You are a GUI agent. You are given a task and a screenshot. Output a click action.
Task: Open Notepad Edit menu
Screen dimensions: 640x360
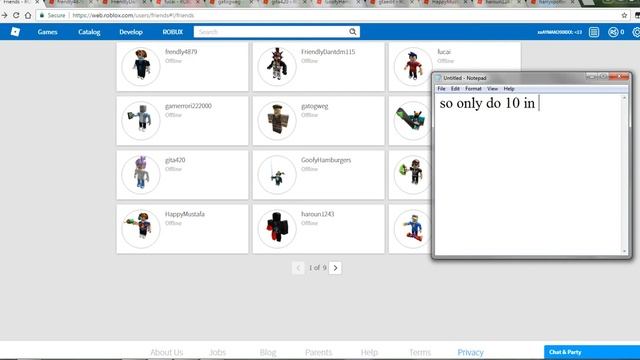pos(455,89)
